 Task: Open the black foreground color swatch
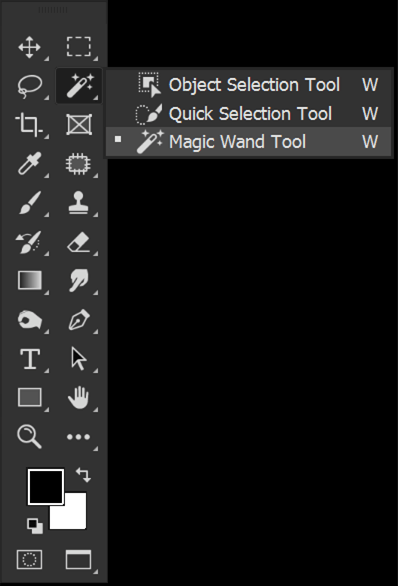tap(46, 487)
